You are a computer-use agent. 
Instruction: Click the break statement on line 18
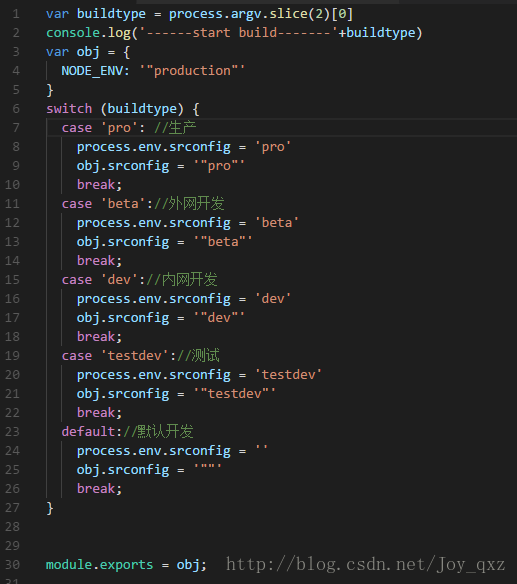[x=99, y=337]
